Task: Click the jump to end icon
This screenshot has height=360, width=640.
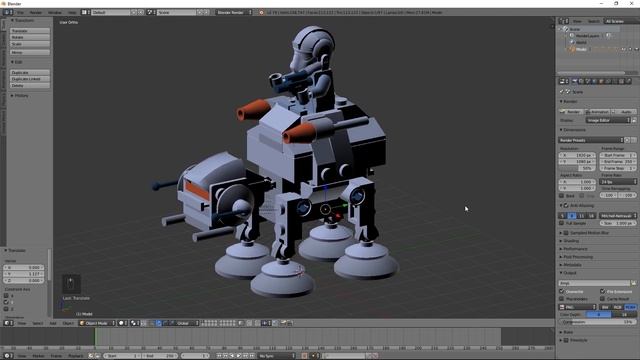Action: [x=252, y=356]
